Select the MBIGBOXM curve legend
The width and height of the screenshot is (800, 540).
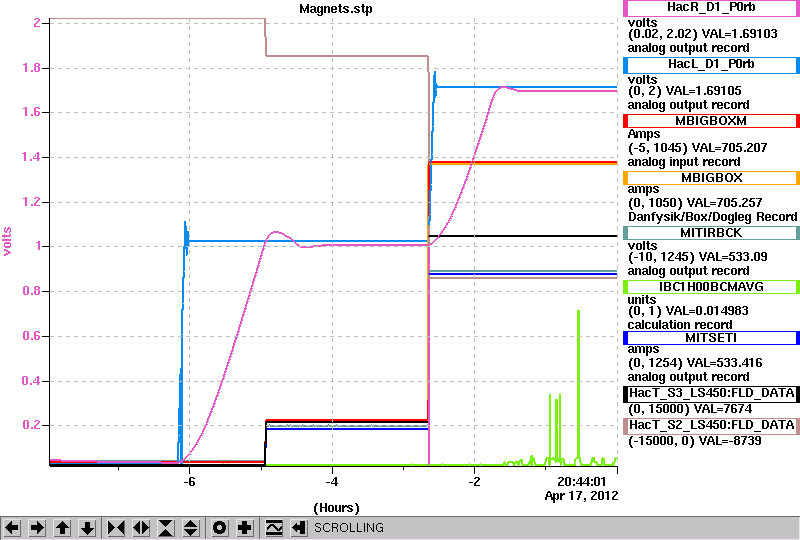[711, 121]
